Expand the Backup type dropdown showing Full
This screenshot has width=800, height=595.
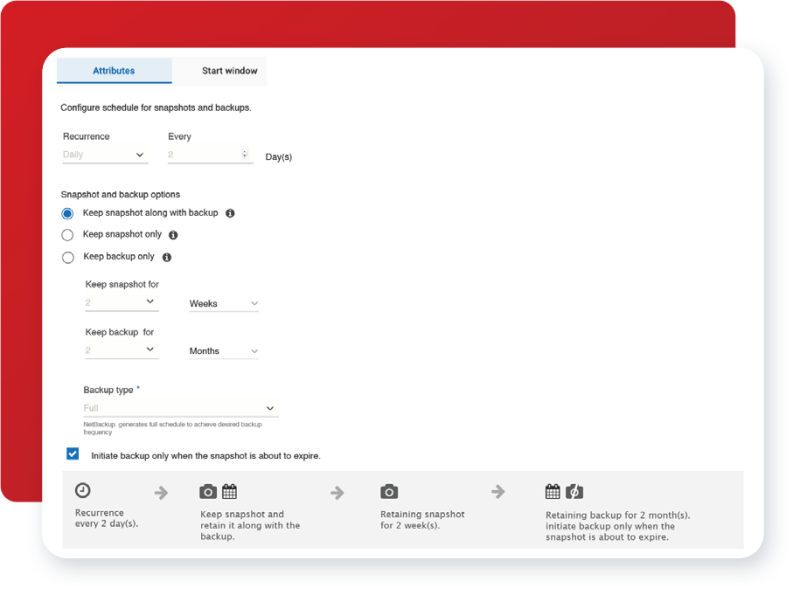[x=180, y=408]
